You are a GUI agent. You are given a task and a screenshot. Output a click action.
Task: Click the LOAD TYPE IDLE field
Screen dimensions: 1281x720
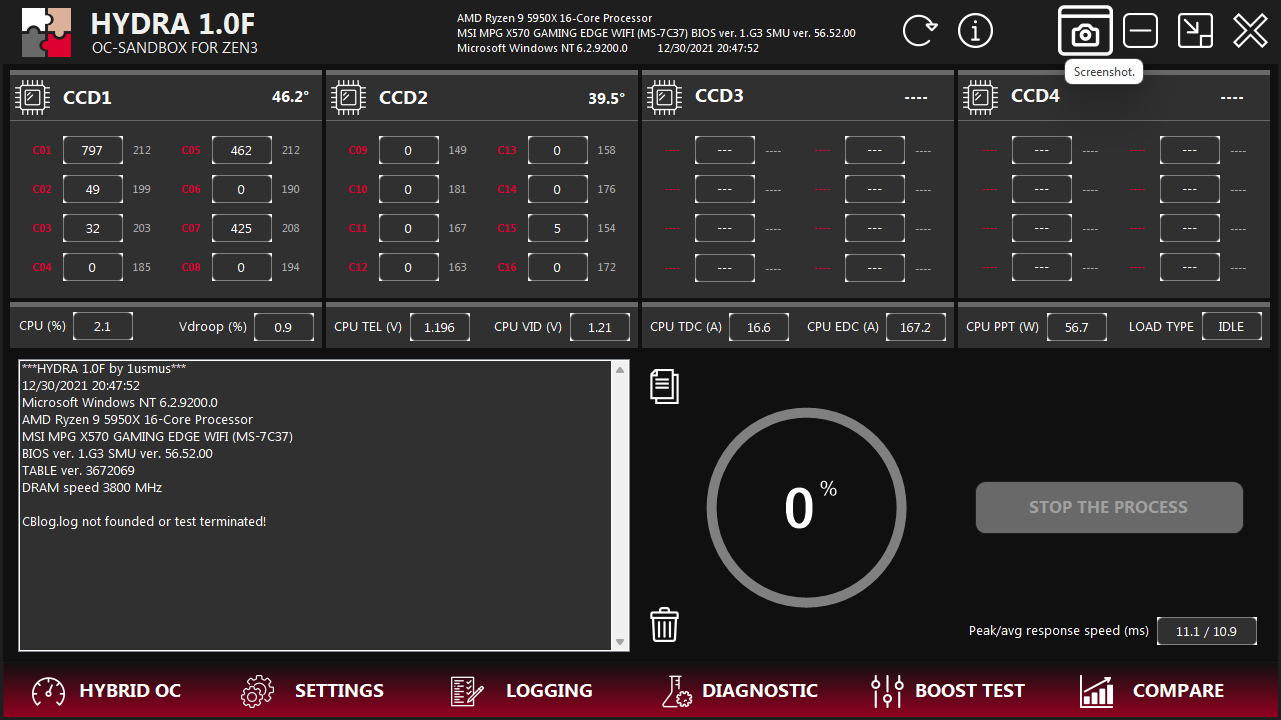point(1231,327)
